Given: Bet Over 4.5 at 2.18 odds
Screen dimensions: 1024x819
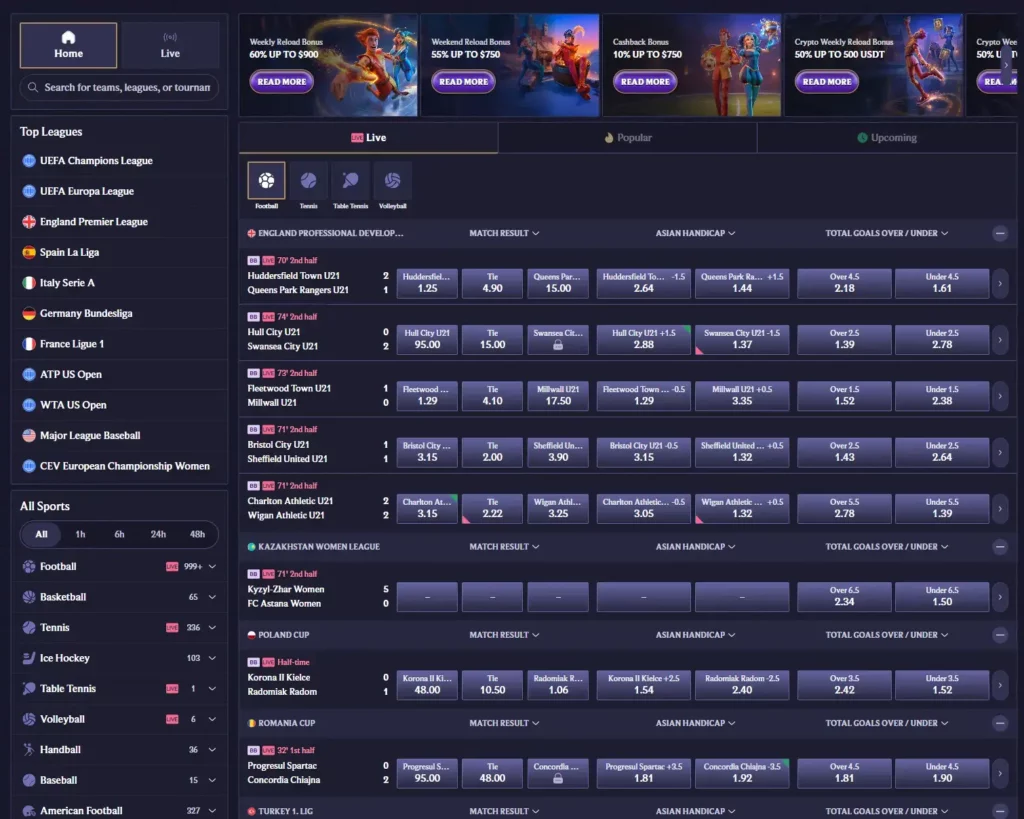Looking at the screenshot, I should click(844, 283).
